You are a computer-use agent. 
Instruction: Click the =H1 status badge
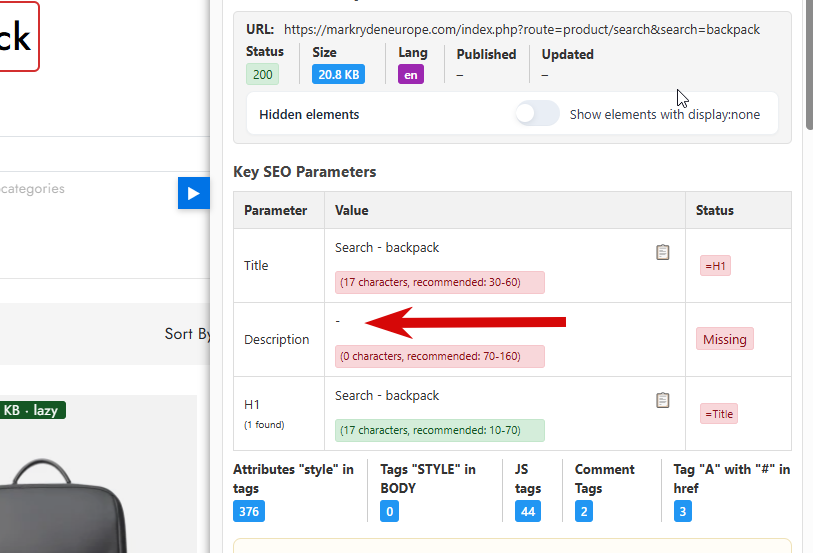(716, 266)
